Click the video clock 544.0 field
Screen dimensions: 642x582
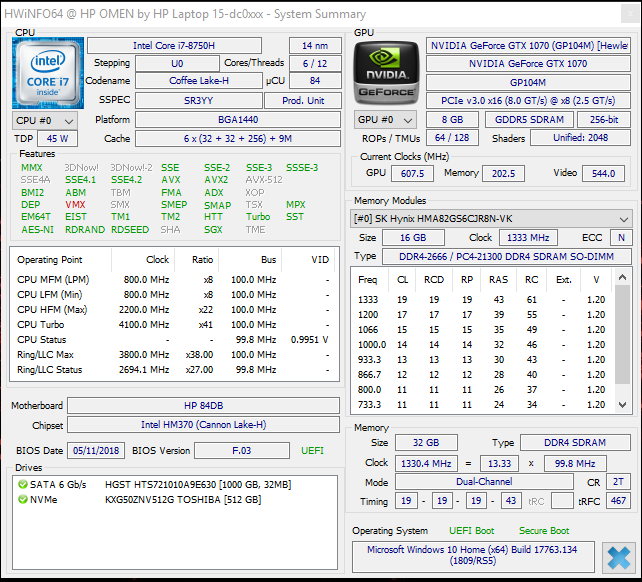tap(603, 174)
